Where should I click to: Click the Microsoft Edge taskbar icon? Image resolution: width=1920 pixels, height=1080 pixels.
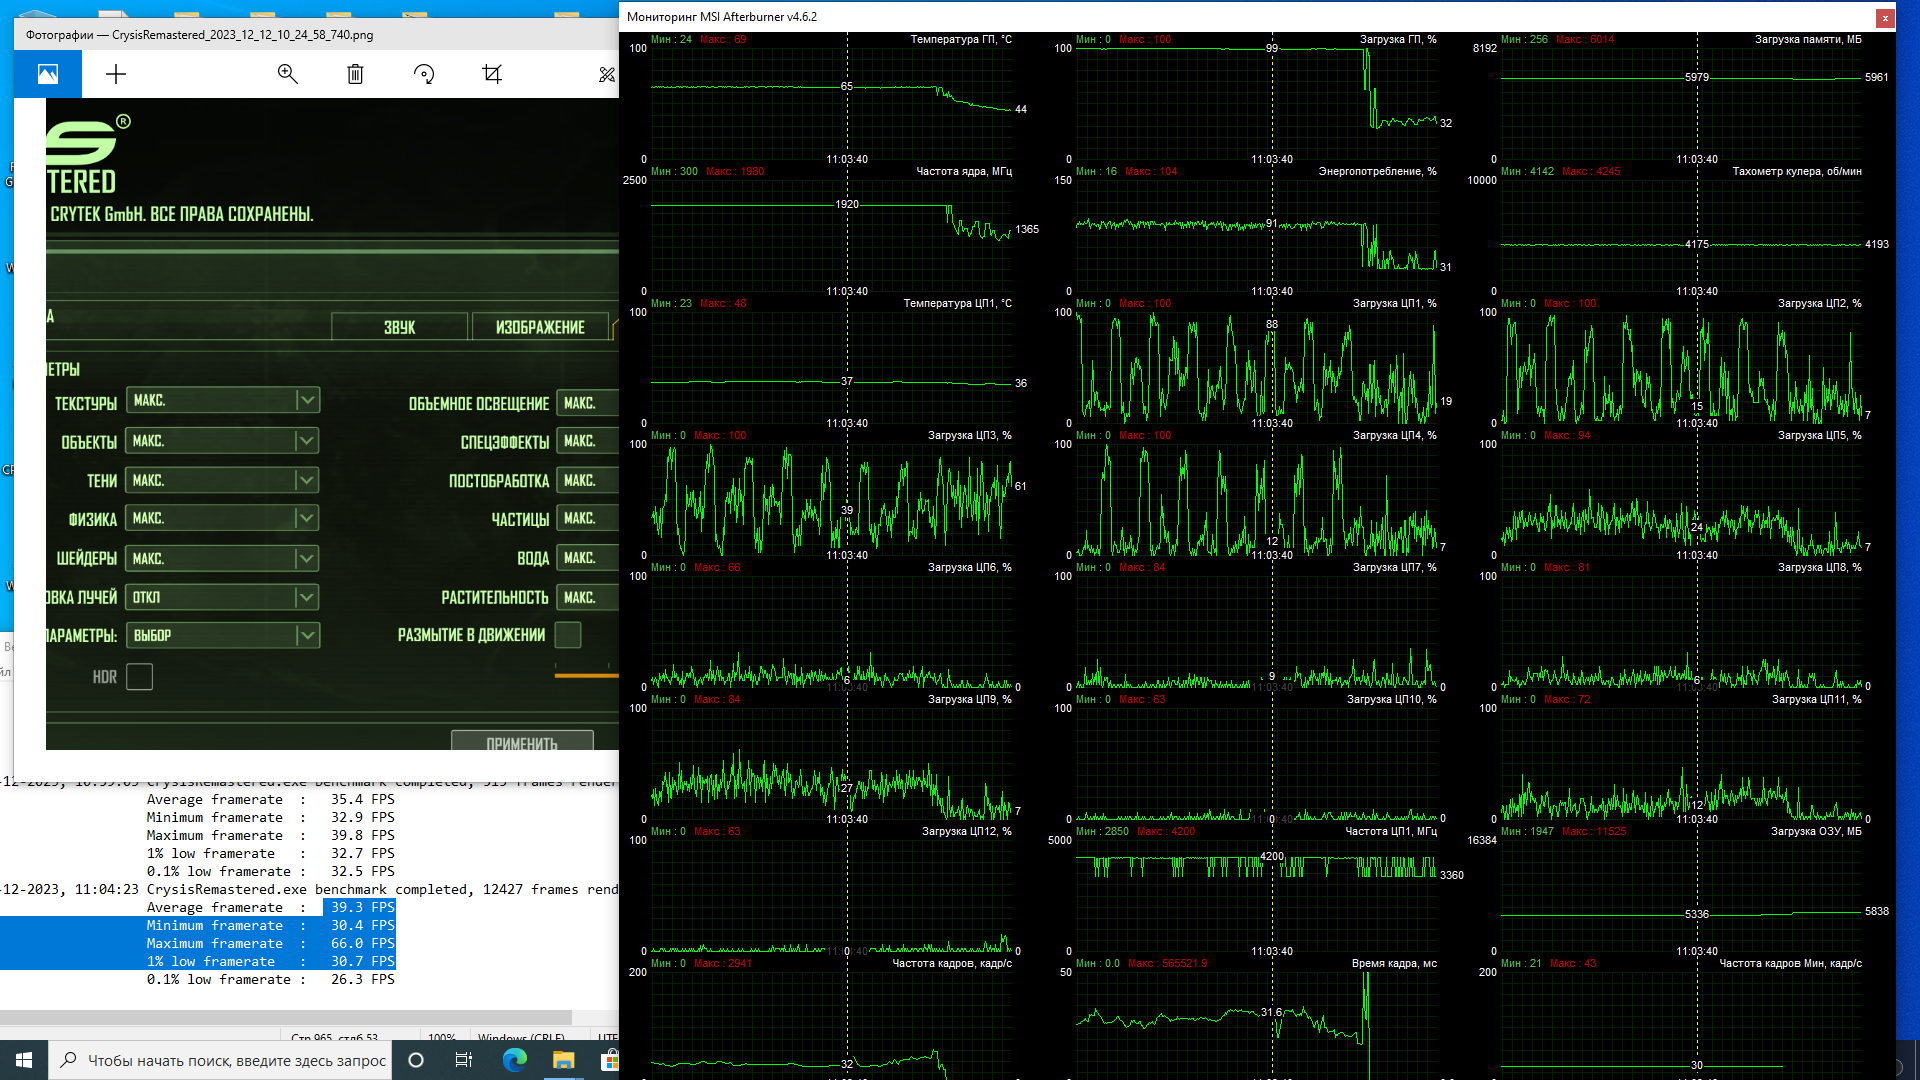[x=515, y=1060]
